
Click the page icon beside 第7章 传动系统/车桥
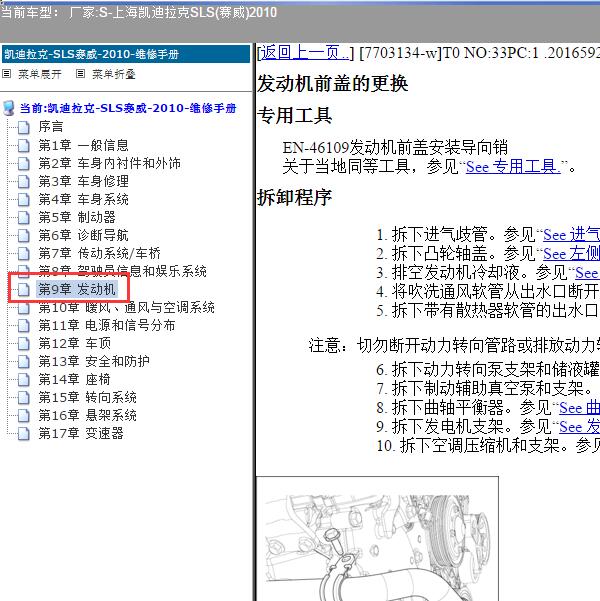[24, 253]
